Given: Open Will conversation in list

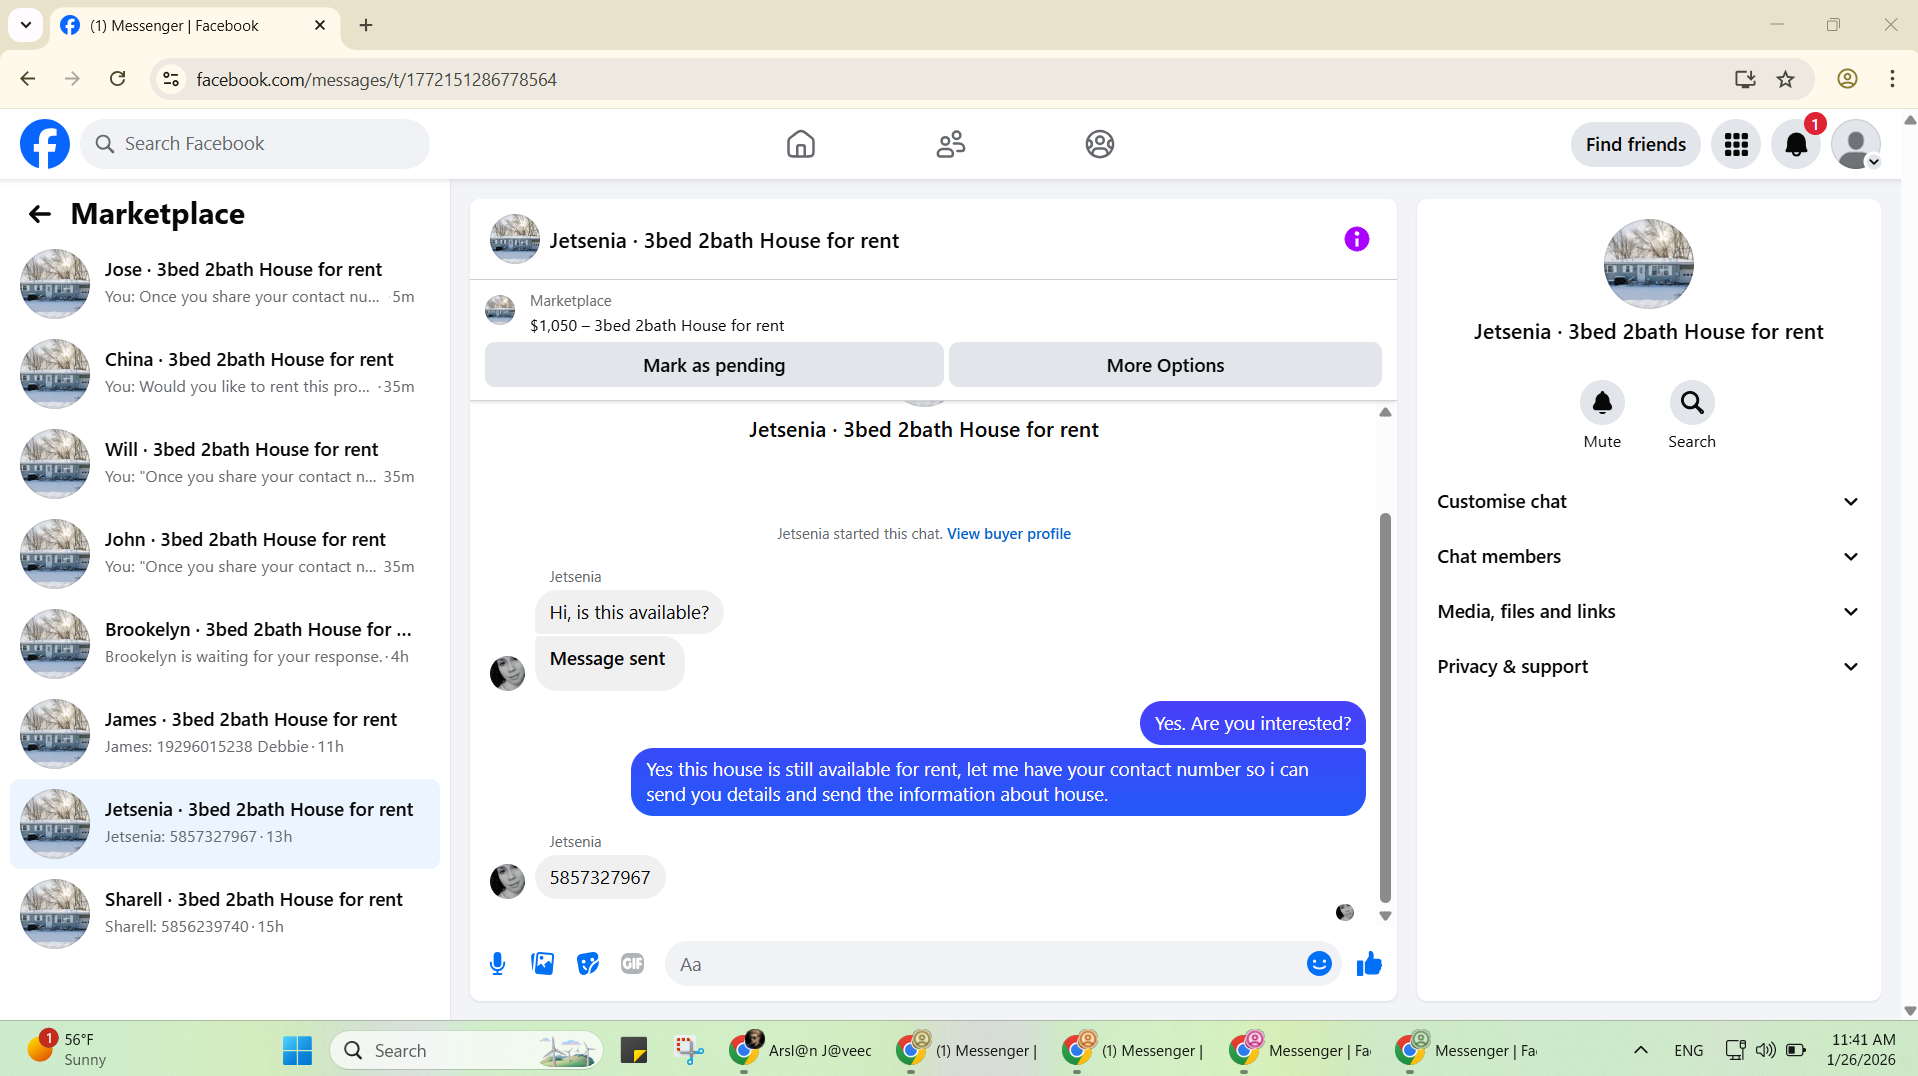Looking at the screenshot, I should click(225, 464).
